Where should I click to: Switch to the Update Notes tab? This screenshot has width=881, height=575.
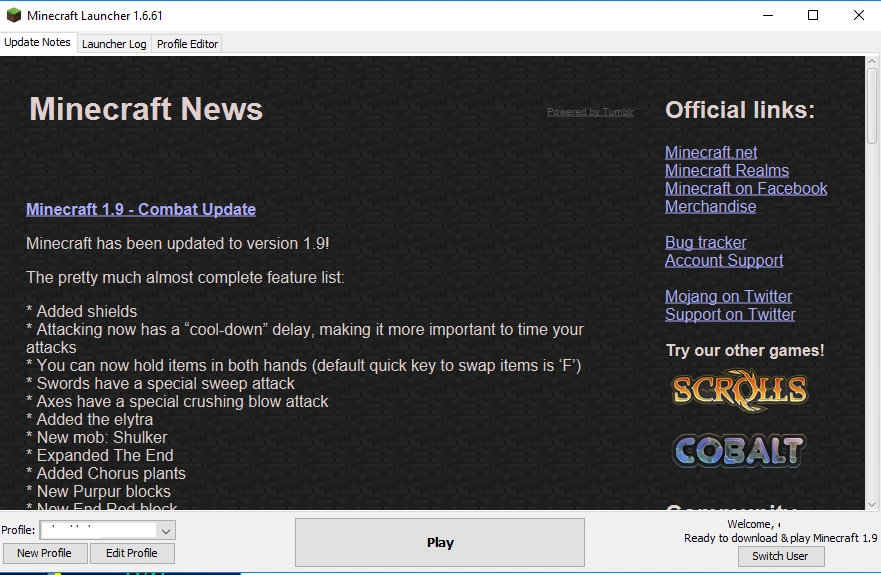pos(37,42)
